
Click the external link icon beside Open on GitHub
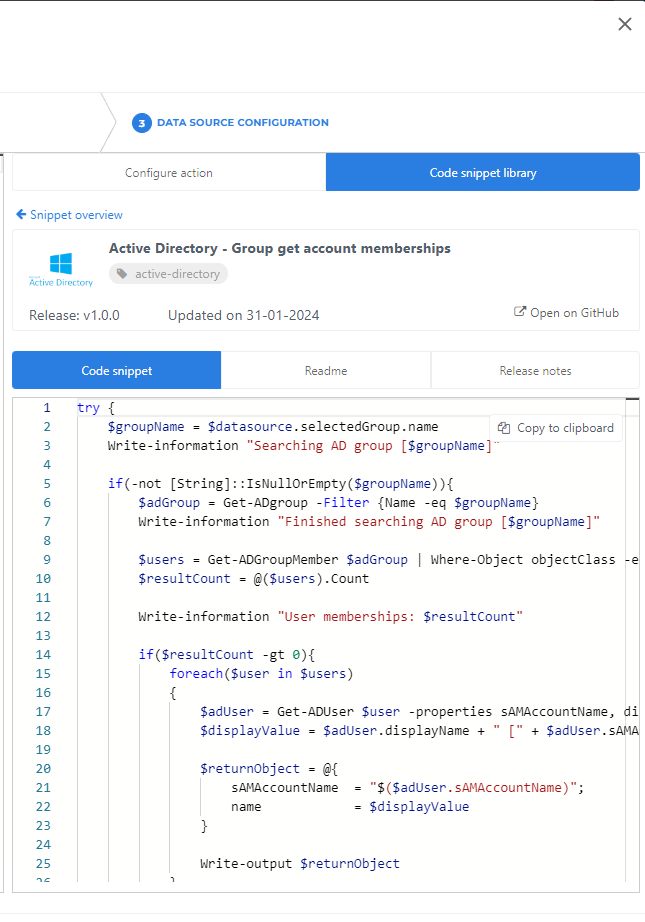point(520,312)
